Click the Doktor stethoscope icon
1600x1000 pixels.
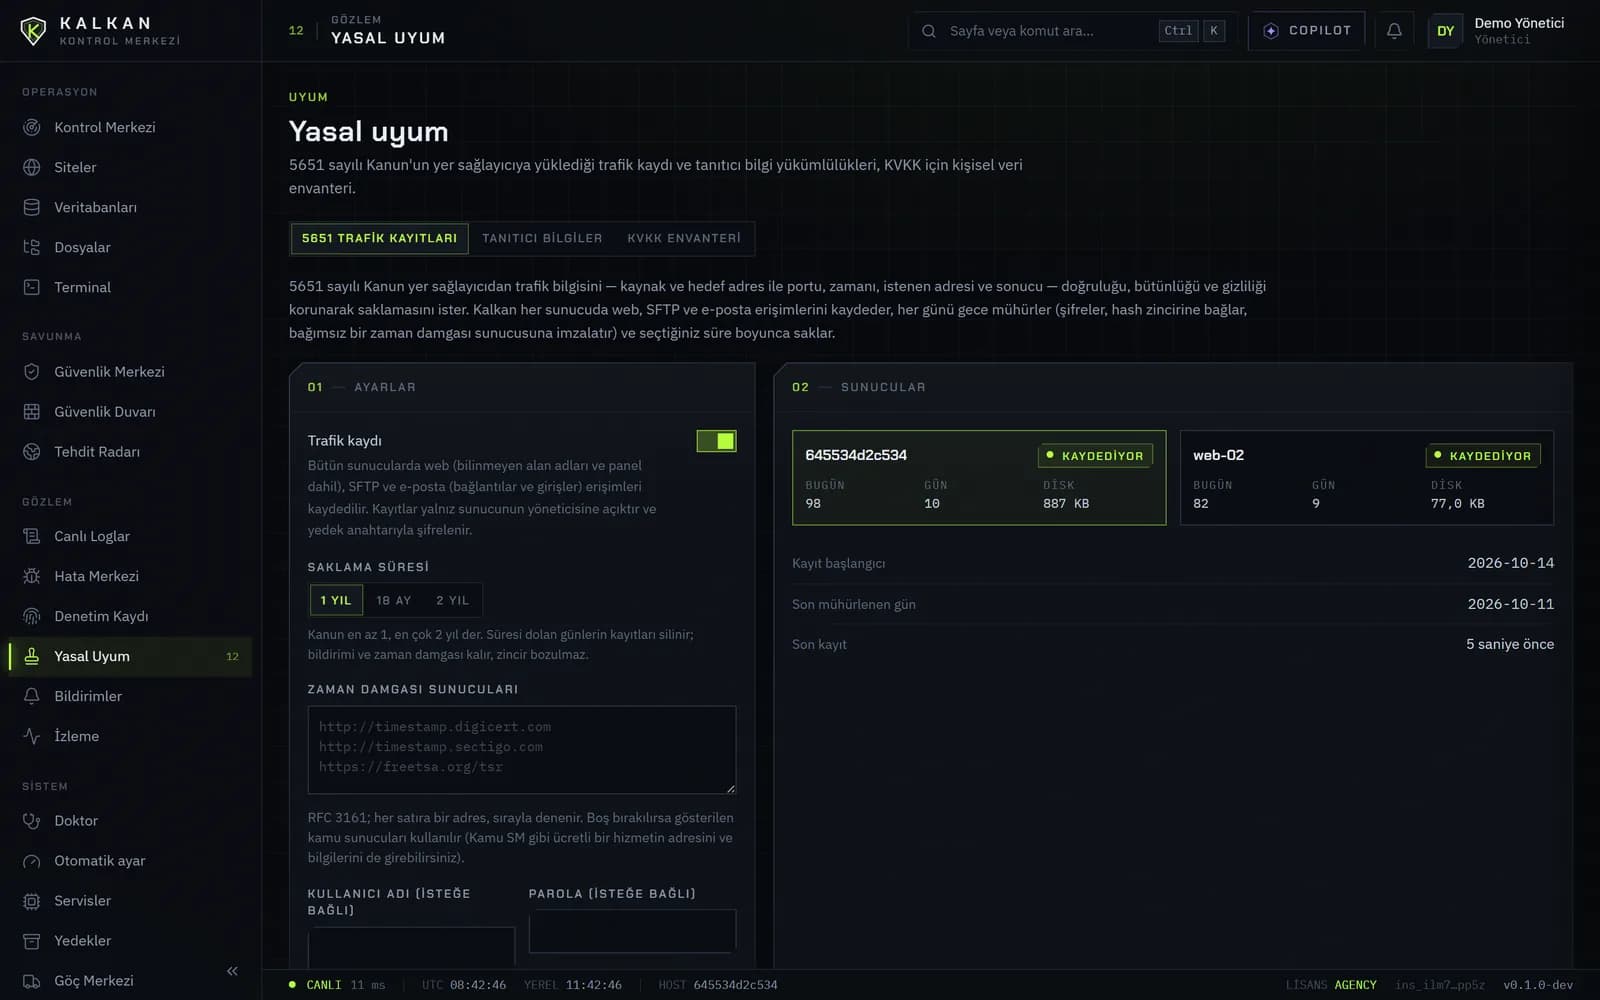(x=32, y=820)
